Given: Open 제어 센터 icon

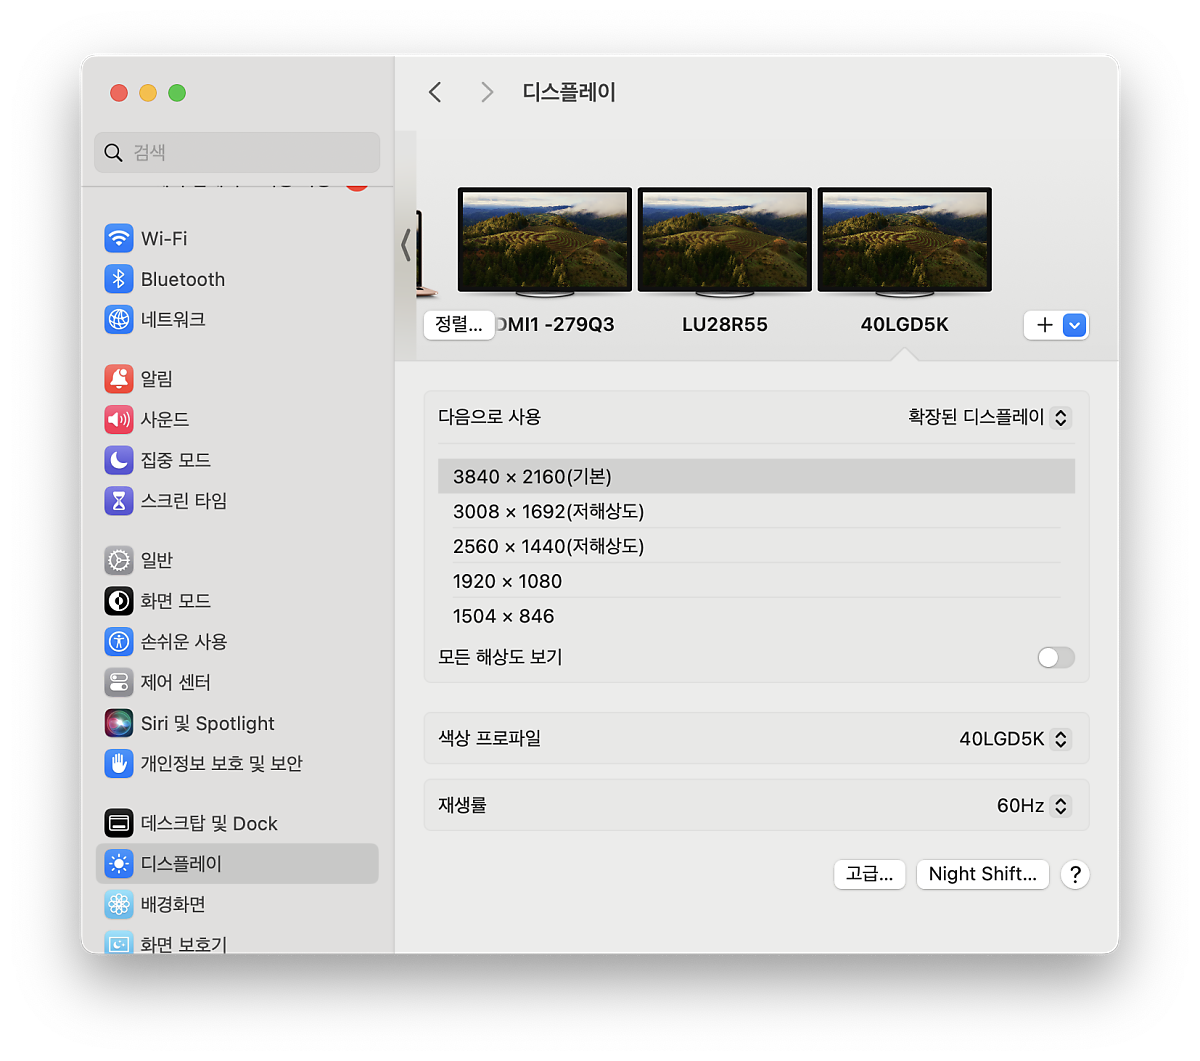Looking at the screenshot, I should pyautogui.click(x=119, y=682).
